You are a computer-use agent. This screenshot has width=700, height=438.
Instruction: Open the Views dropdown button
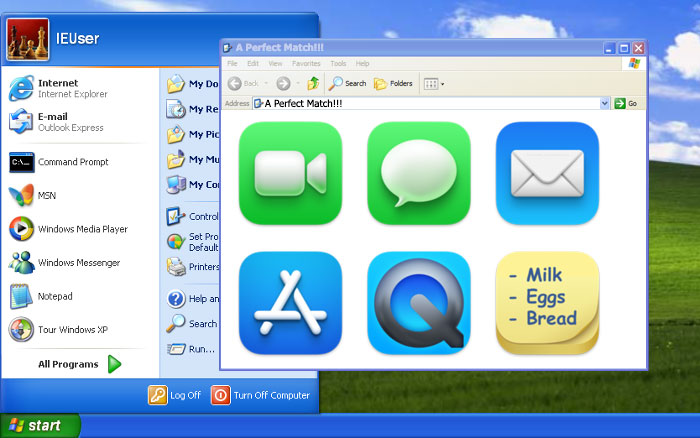click(434, 83)
